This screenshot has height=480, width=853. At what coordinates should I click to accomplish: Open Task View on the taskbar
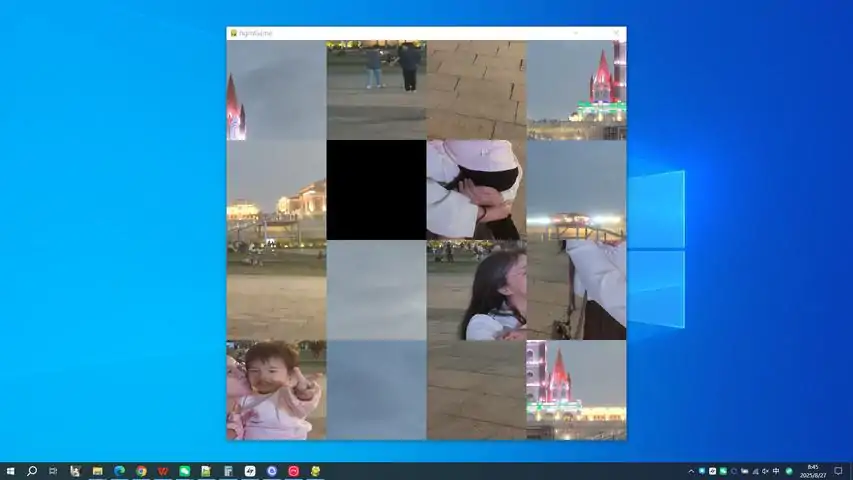pyautogui.click(x=53, y=470)
